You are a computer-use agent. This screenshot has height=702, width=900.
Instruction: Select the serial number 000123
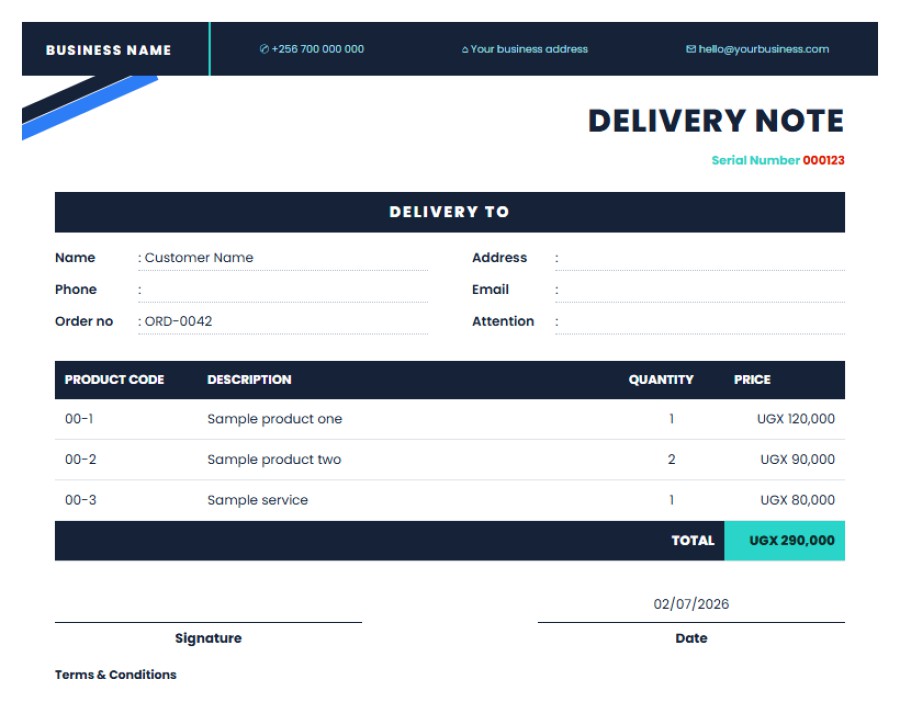[x=824, y=160]
